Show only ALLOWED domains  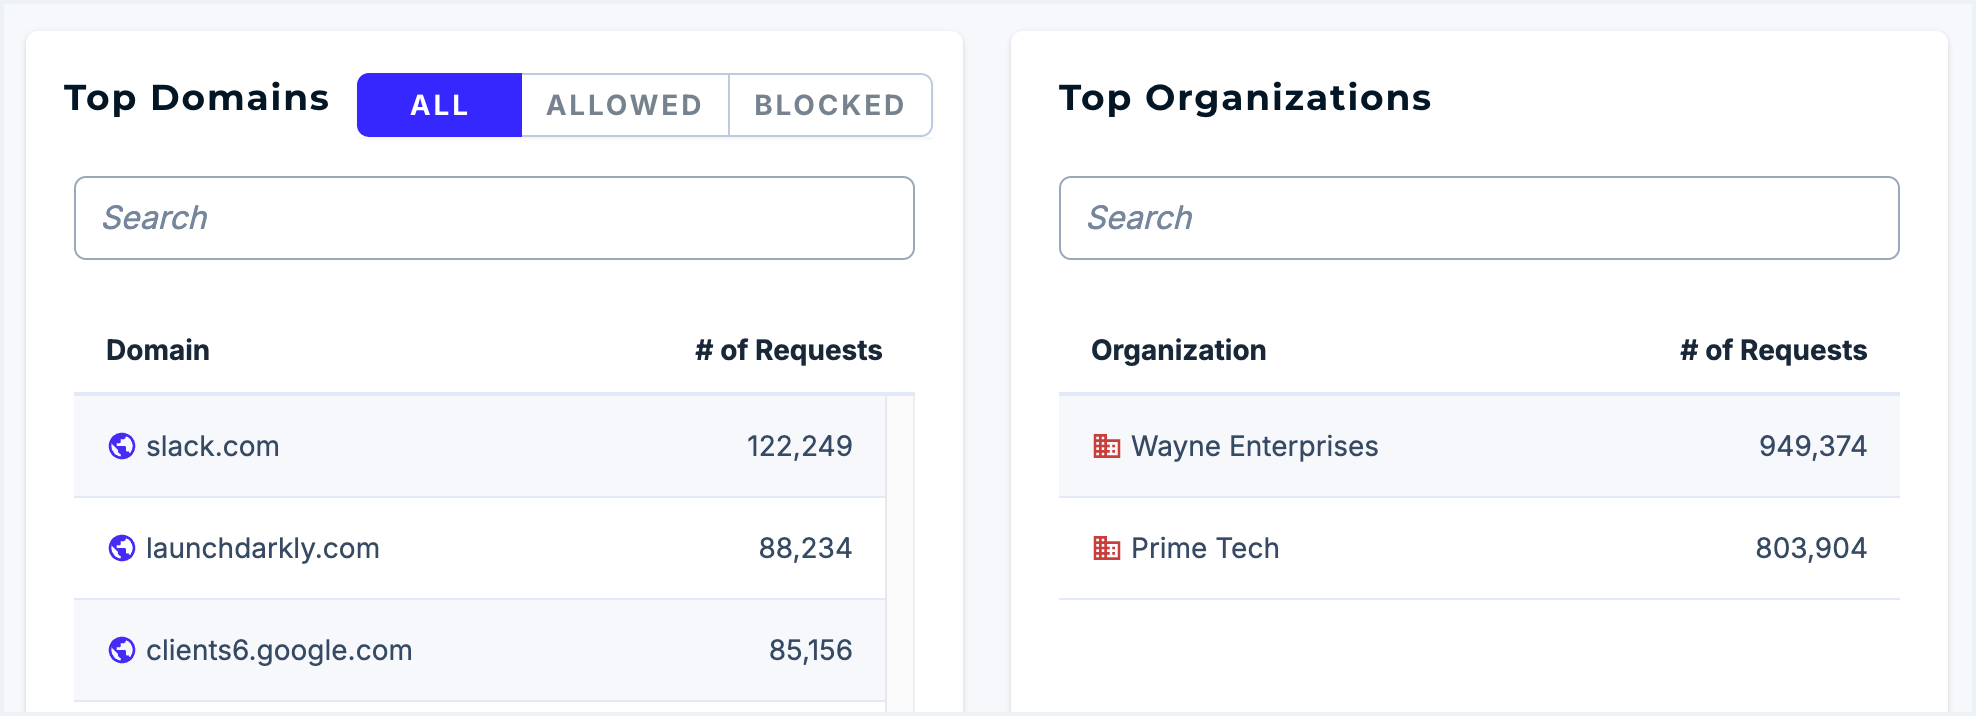[625, 105]
